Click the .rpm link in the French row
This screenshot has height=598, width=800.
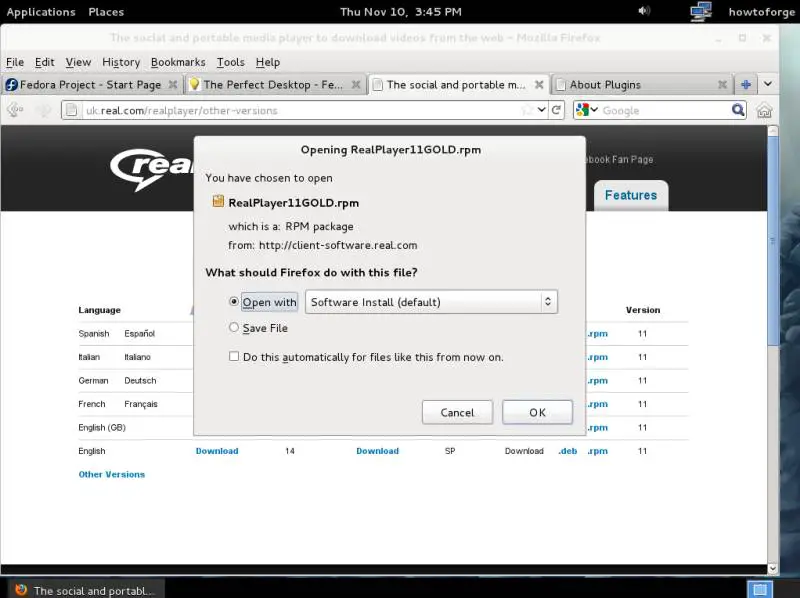click(x=597, y=404)
